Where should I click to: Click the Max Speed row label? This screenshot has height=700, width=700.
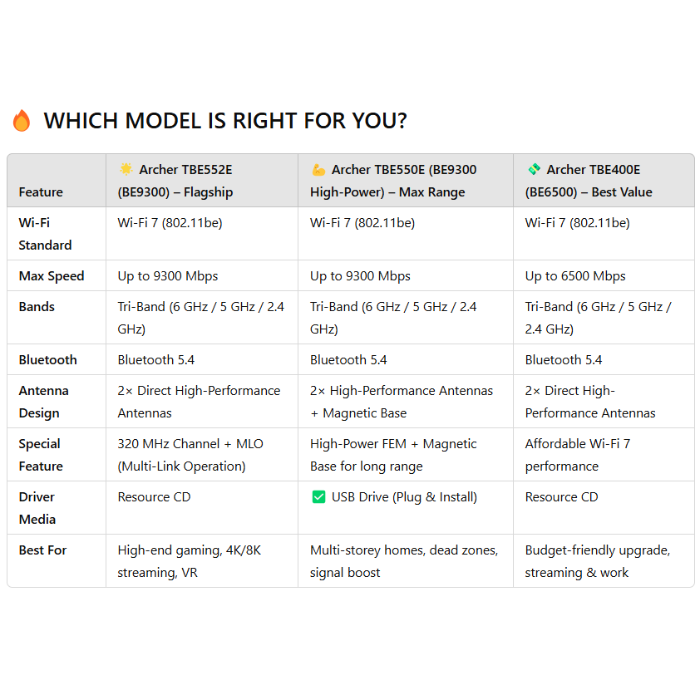click(51, 276)
